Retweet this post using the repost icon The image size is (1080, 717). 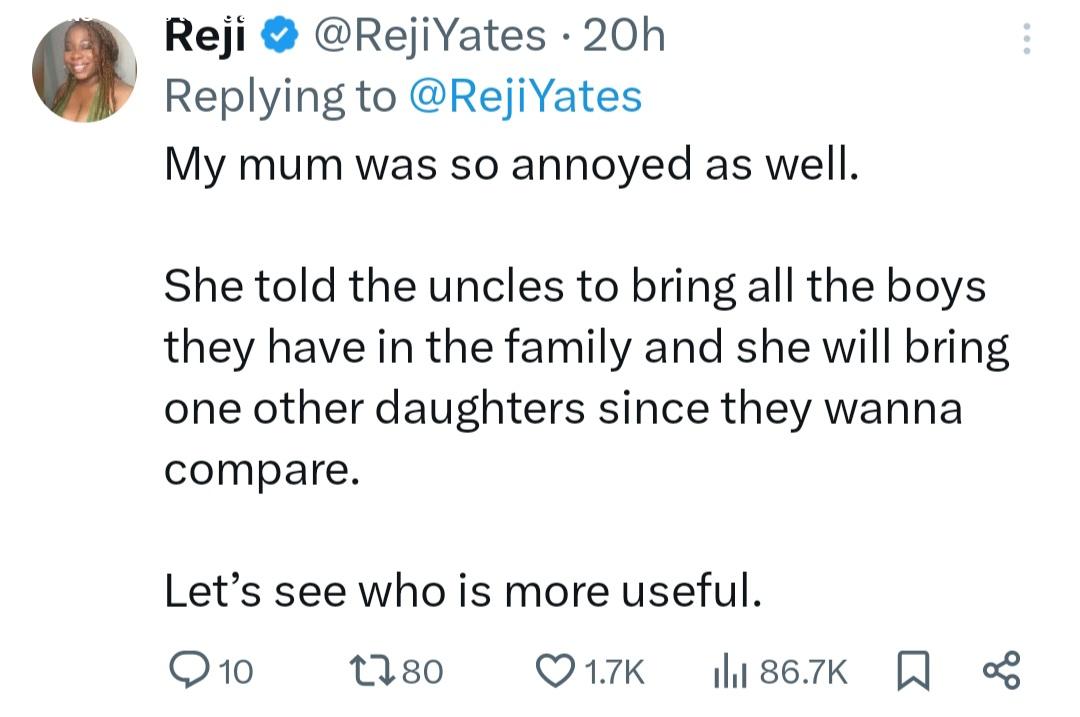[x=377, y=670]
